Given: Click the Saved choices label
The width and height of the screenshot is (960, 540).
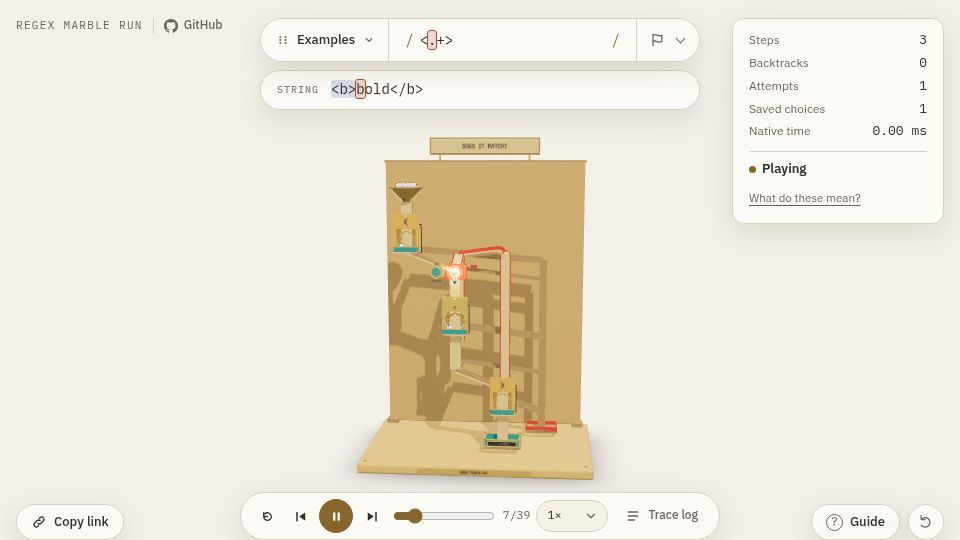Looking at the screenshot, I should click(787, 109).
